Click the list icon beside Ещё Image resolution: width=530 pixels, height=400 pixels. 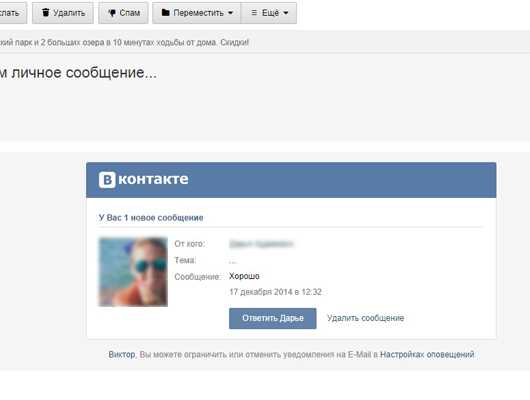pyautogui.click(x=254, y=13)
